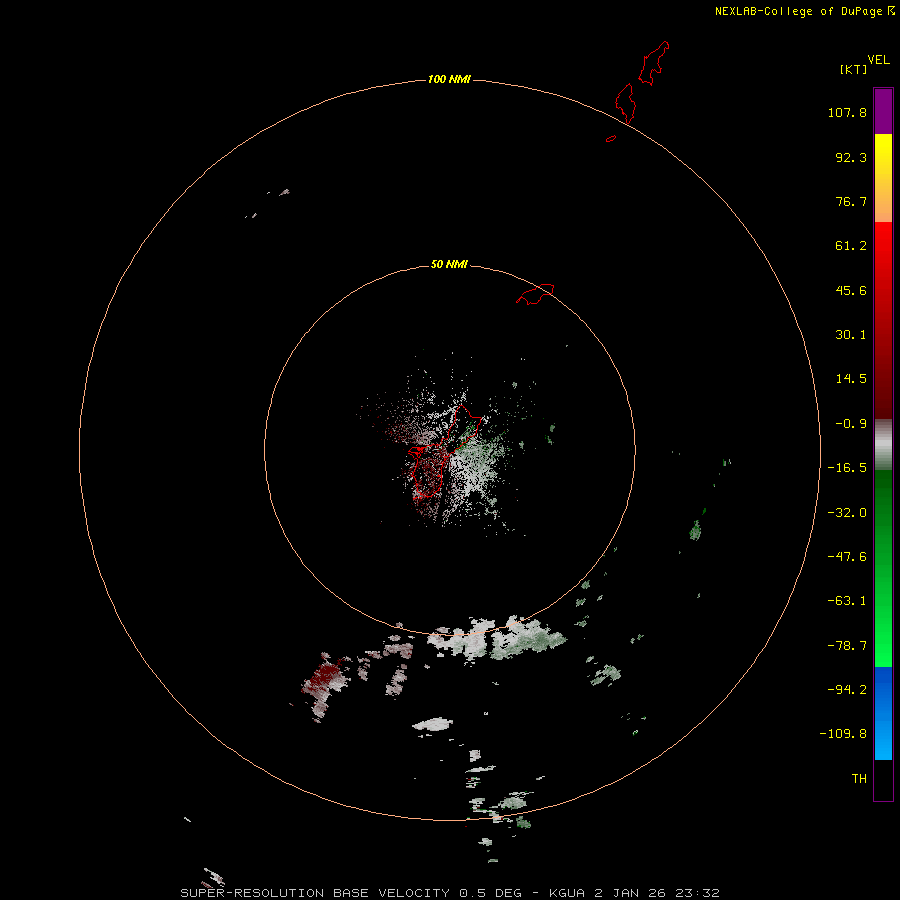900x900 pixels.
Task: Click the -0.9 legend value
Action: coord(851,424)
